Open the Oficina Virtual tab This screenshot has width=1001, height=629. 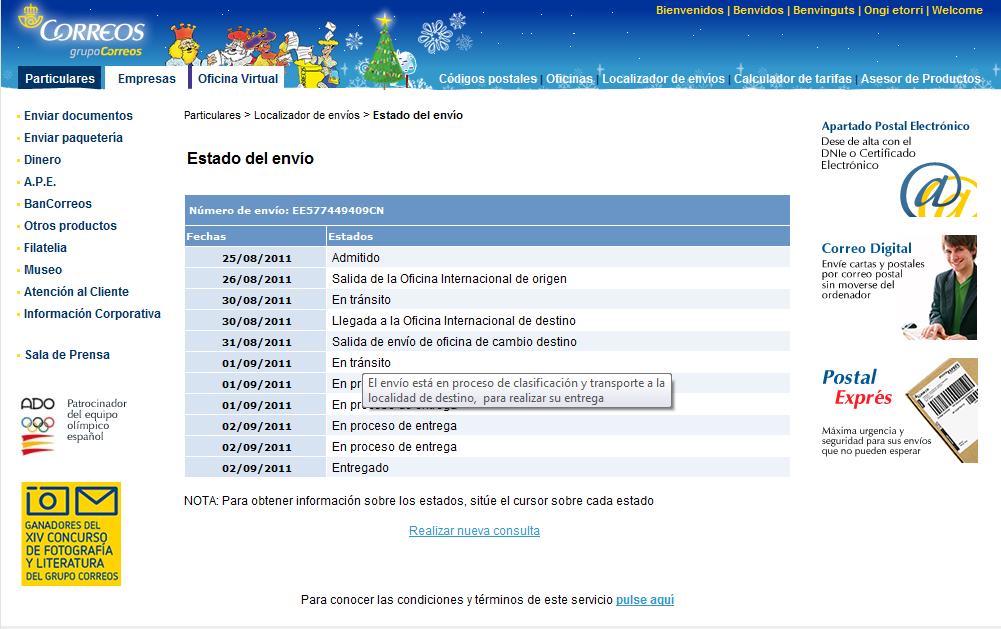click(237, 79)
